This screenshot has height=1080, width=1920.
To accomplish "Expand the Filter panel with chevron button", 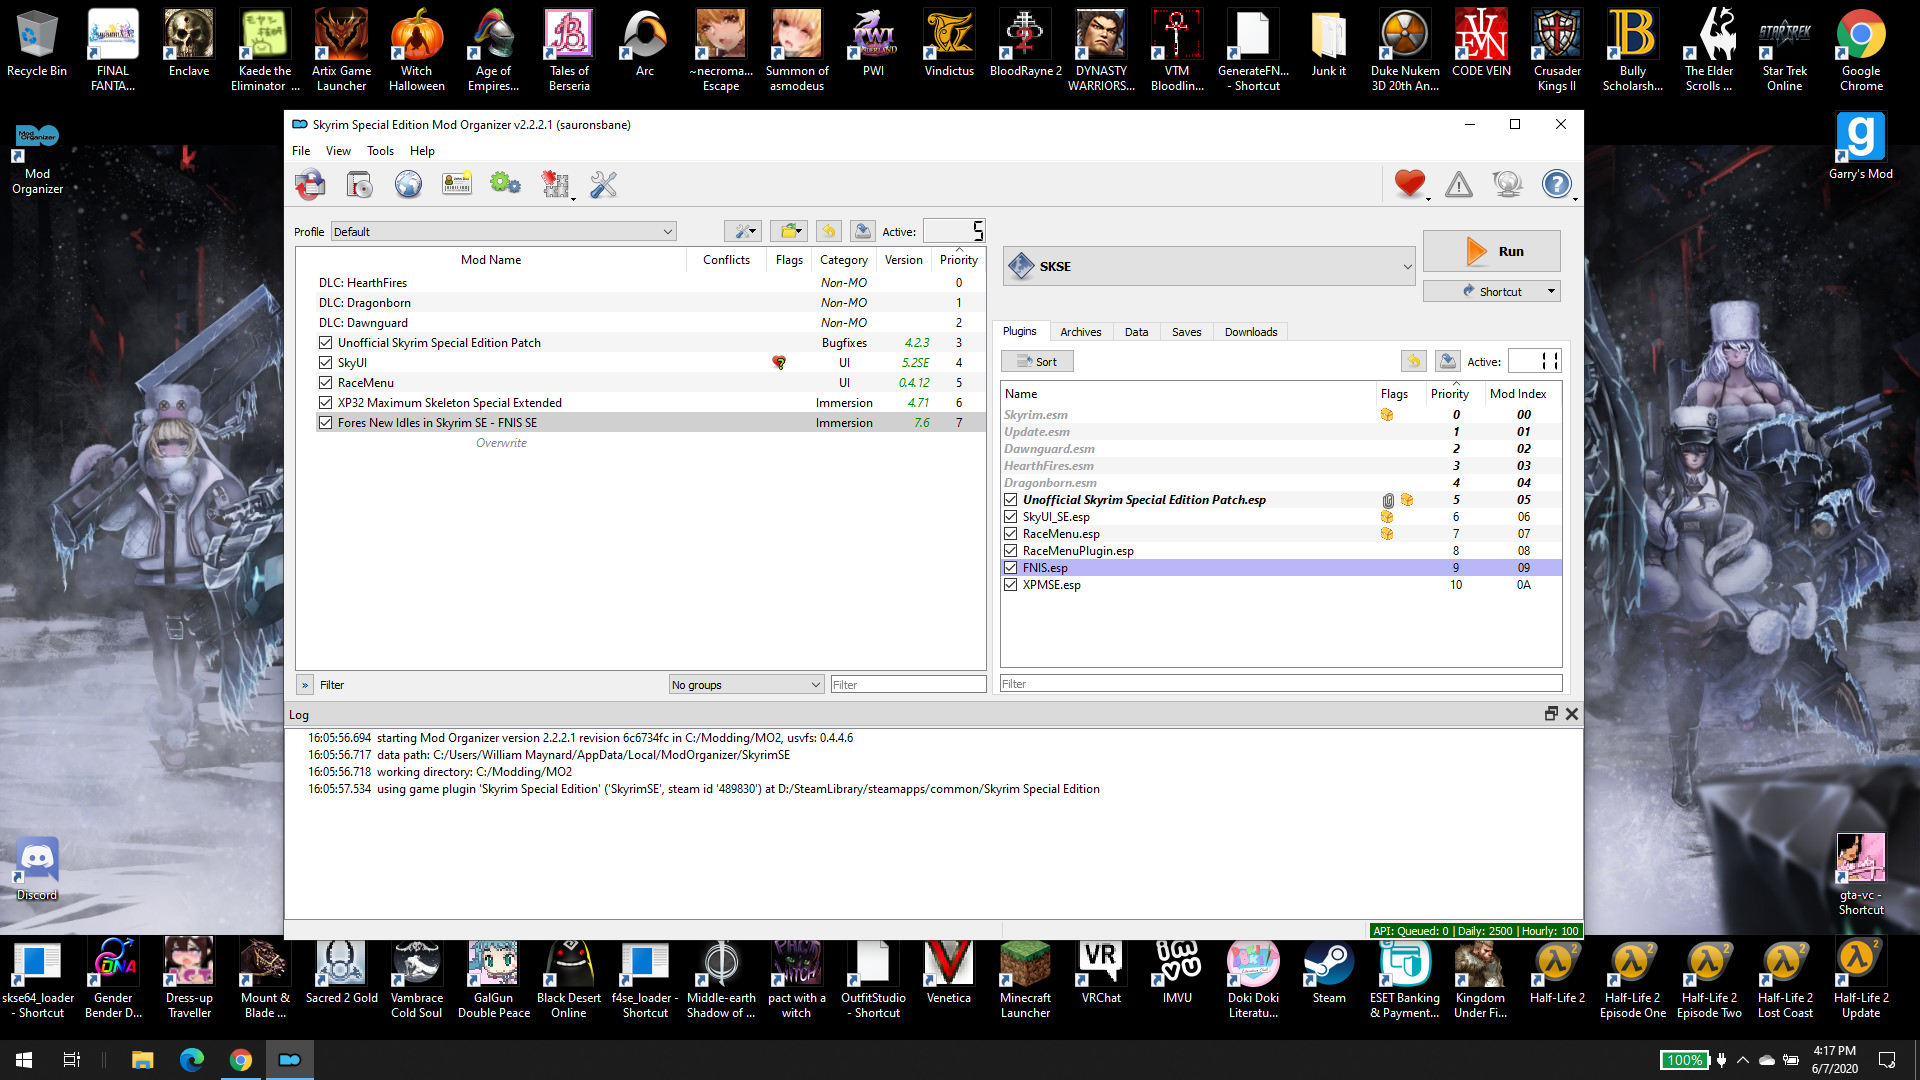I will tap(305, 685).
